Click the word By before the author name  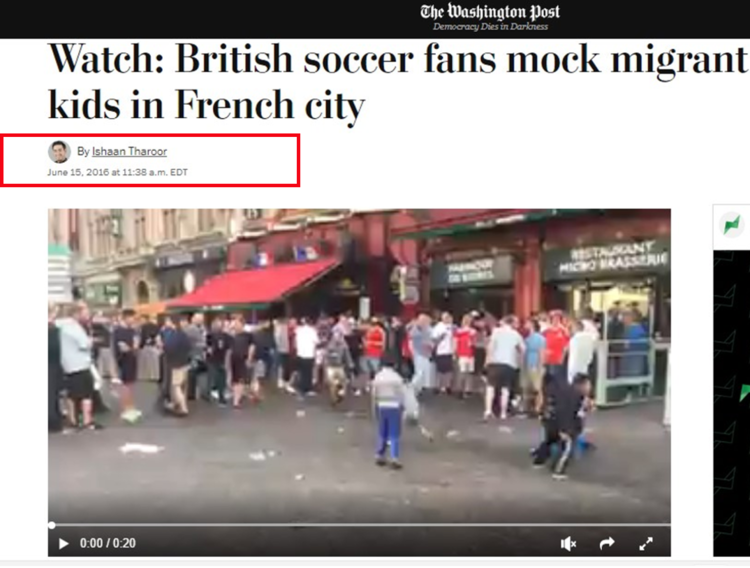point(83,151)
